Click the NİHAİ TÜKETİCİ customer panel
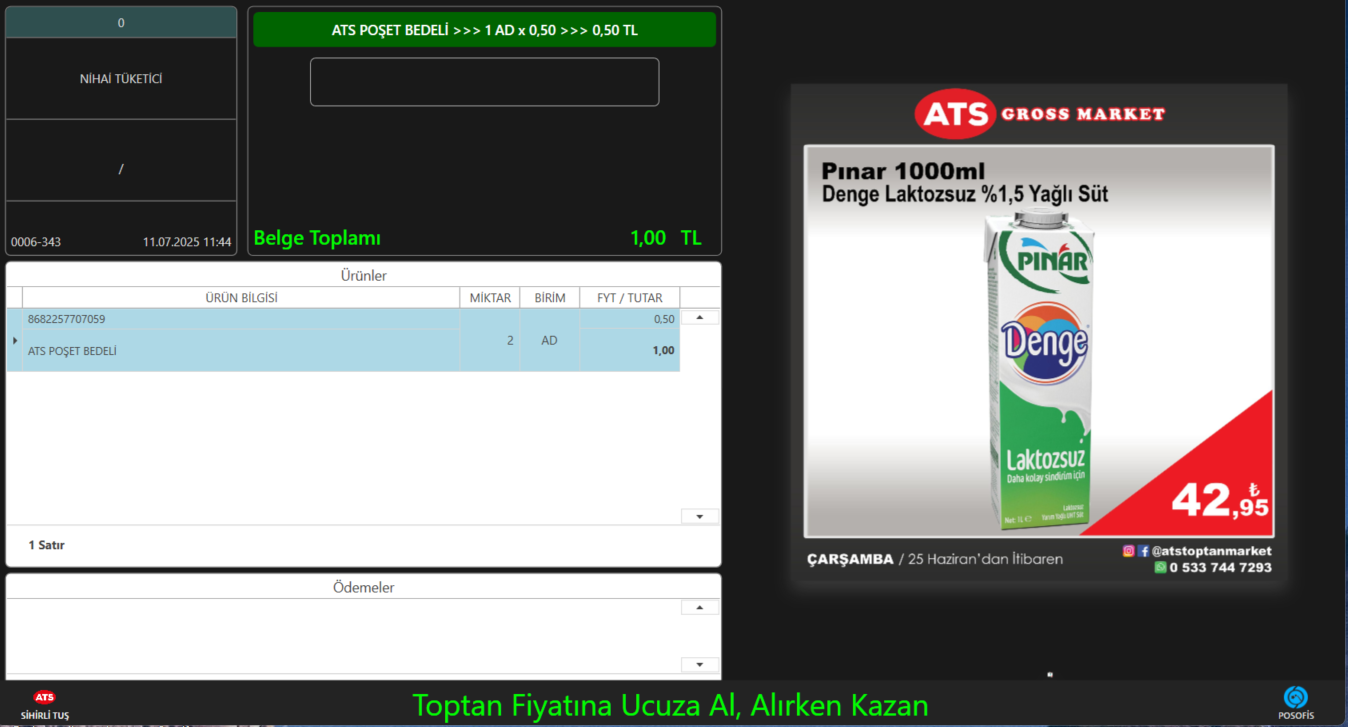This screenshot has height=727, width=1348. [121, 78]
